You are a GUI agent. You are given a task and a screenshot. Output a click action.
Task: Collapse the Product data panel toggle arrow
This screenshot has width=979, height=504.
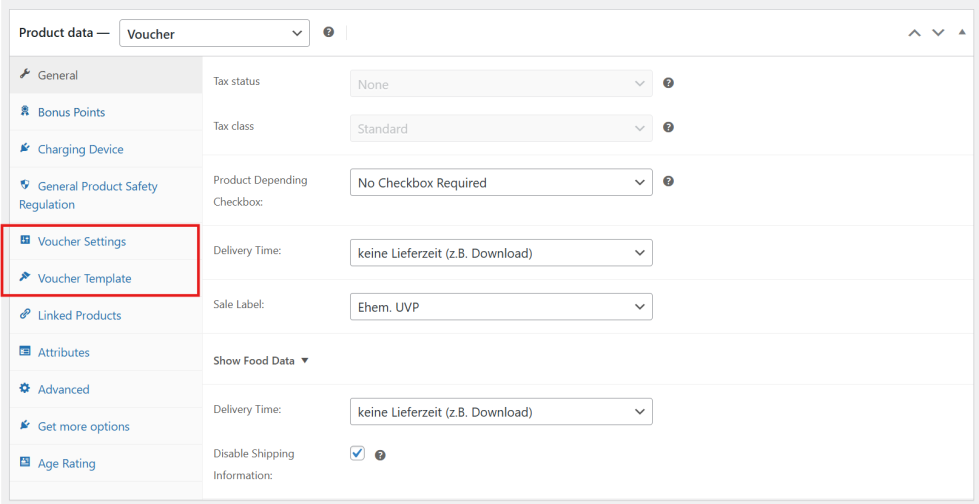click(962, 32)
